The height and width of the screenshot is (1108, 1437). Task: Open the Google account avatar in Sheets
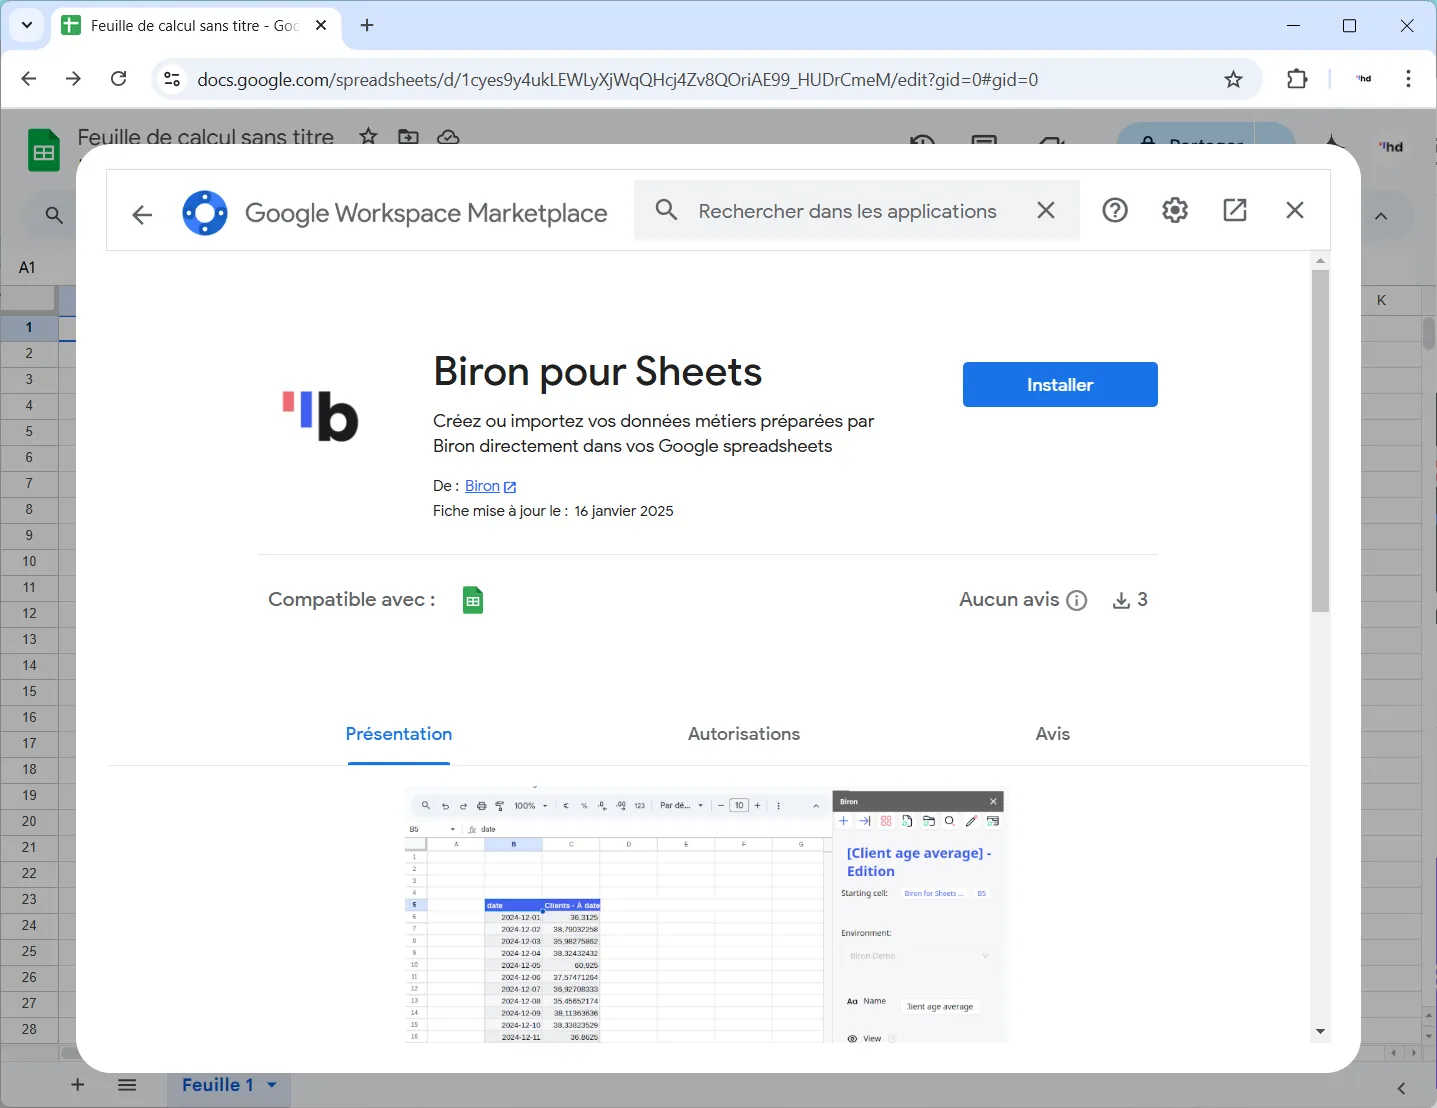click(1391, 147)
